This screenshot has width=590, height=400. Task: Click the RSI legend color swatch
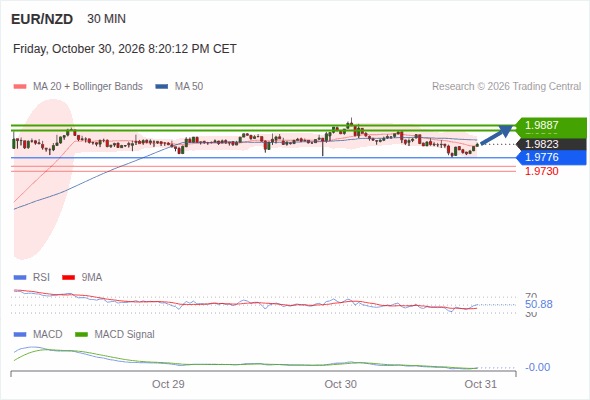20,278
